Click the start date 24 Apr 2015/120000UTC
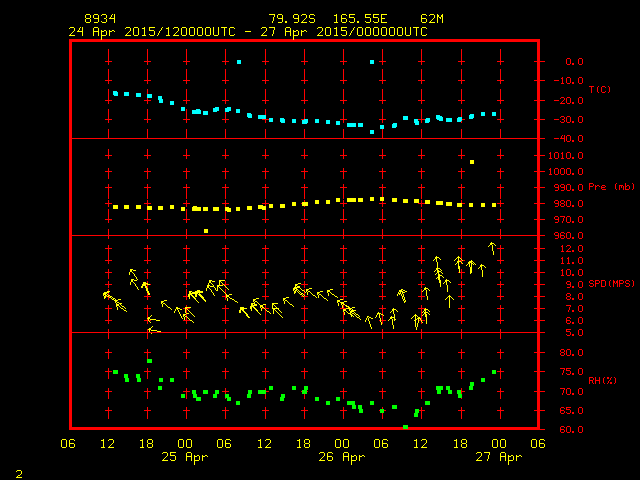 pos(152,32)
